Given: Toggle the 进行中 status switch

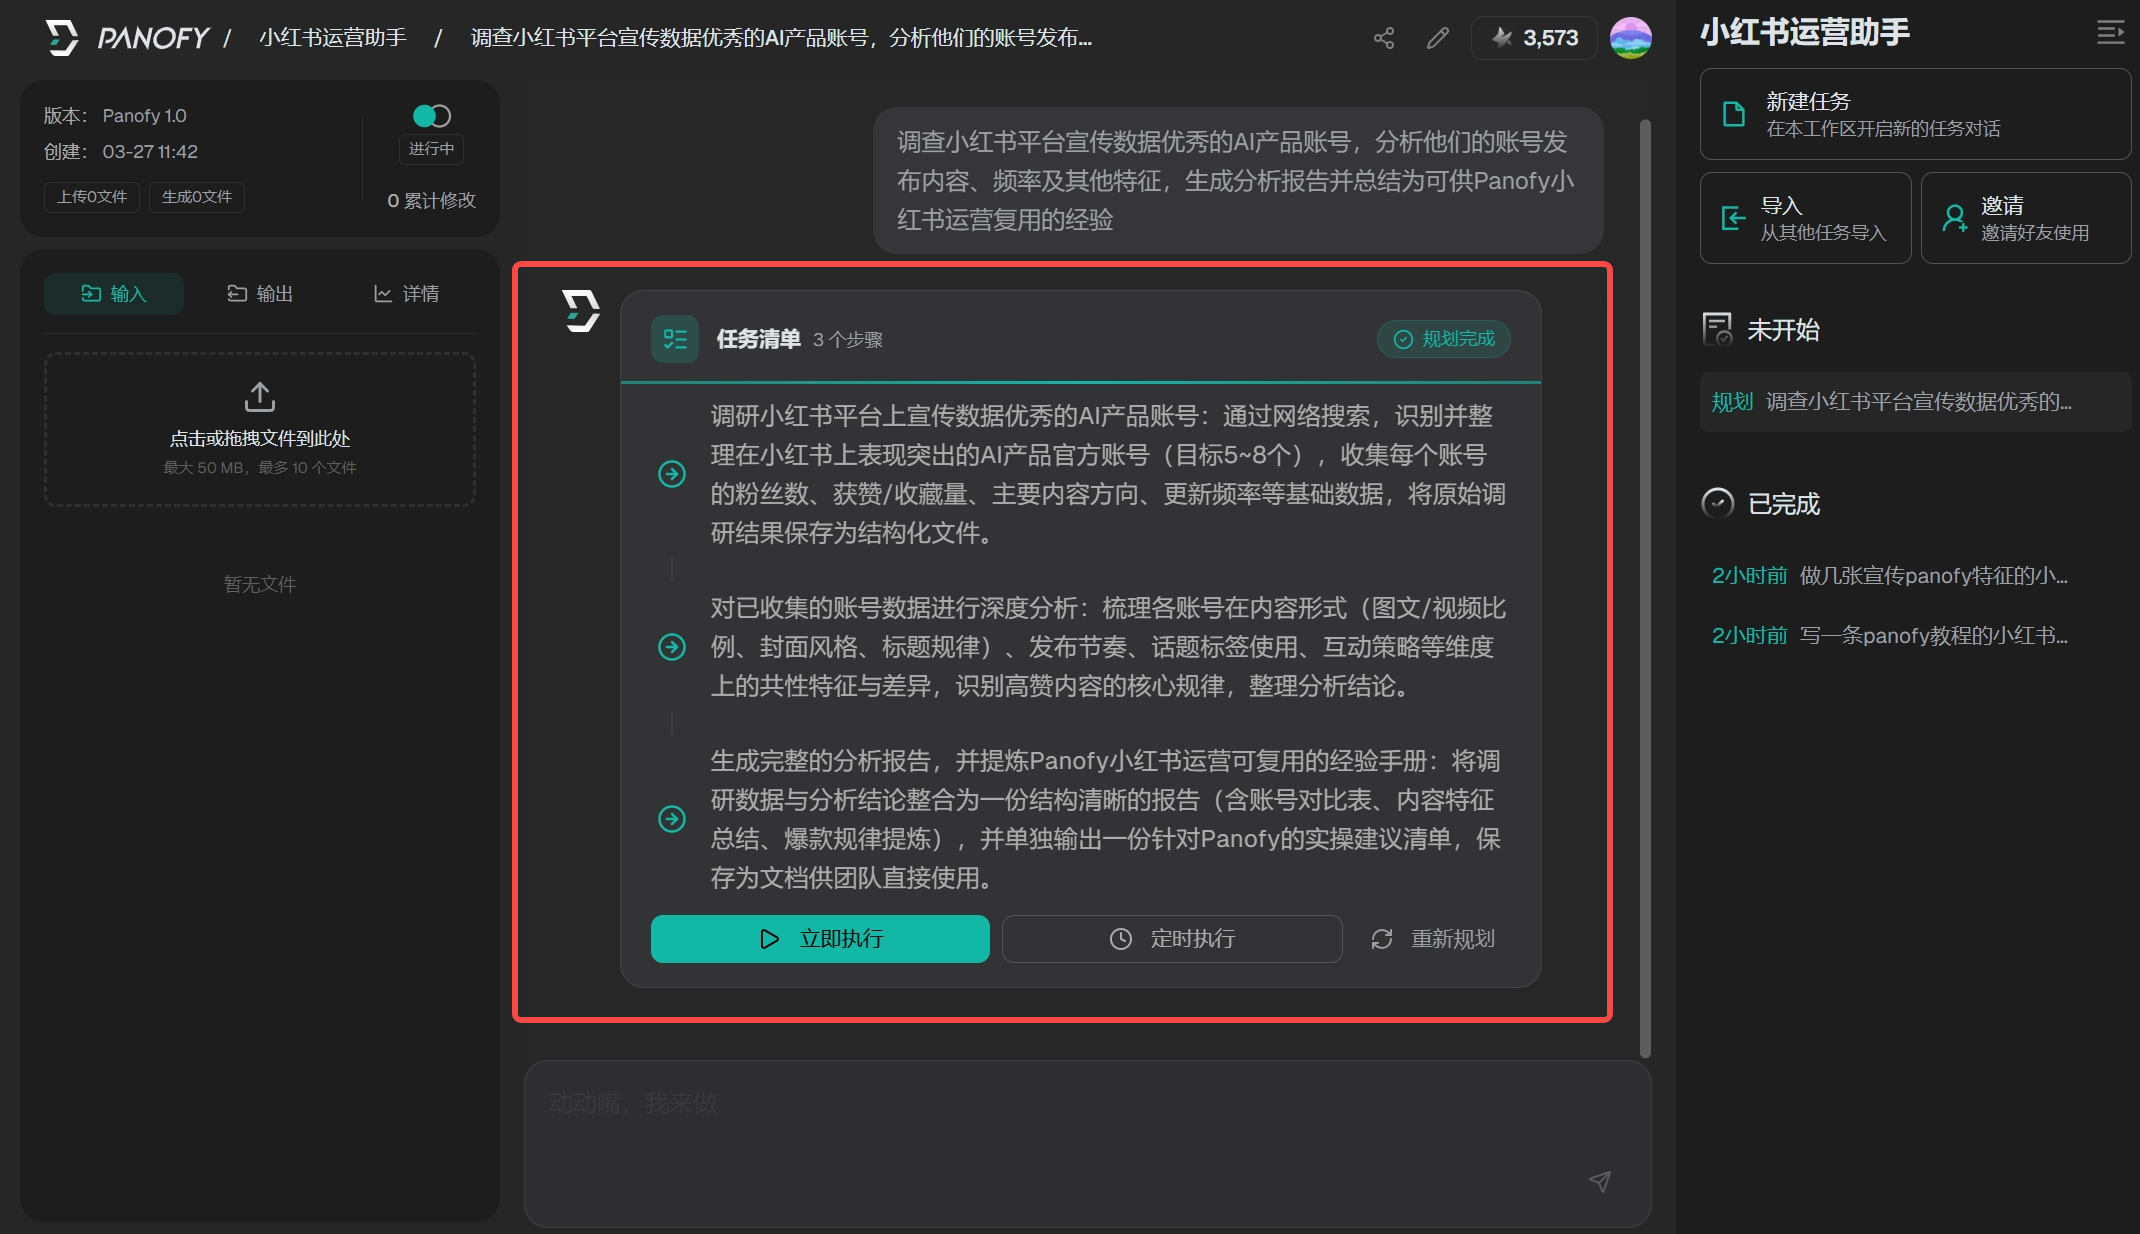Looking at the screenshot, I should 432,116.
